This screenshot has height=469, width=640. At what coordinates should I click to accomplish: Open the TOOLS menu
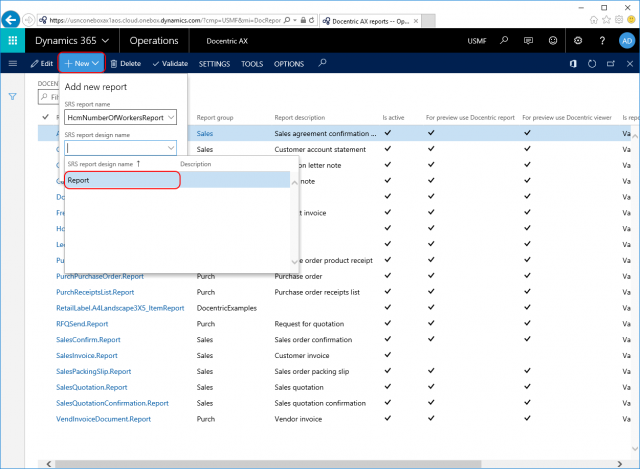pyautogui.click(x=252, y=64)
